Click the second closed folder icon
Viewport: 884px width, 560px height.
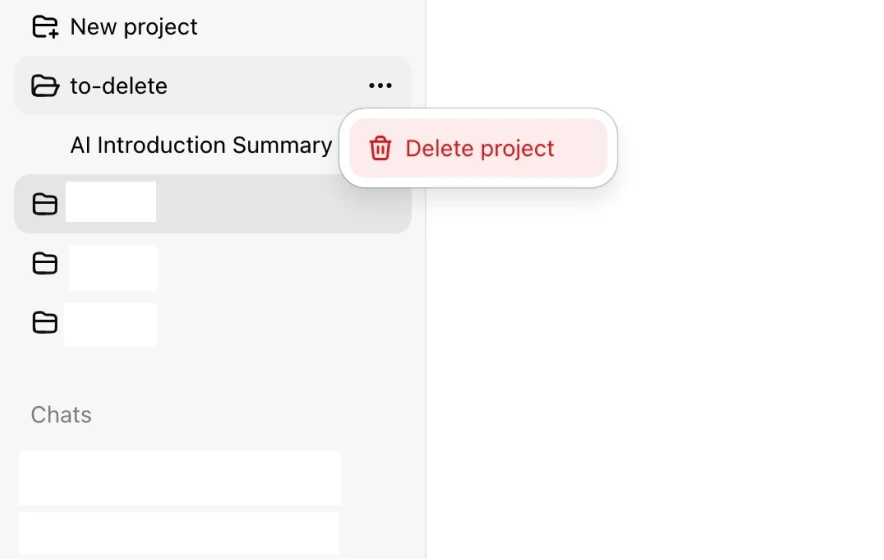click(x=45, y=263)
